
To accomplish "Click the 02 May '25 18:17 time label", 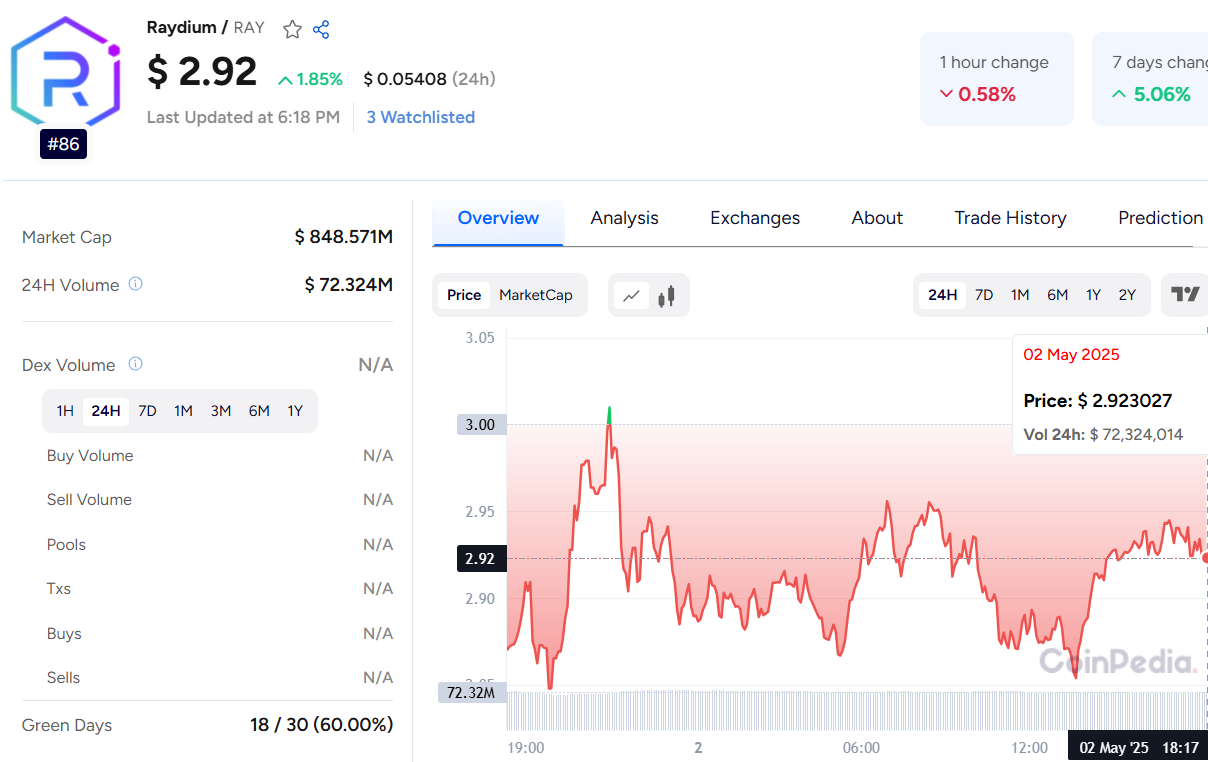I will point(1138,748).
